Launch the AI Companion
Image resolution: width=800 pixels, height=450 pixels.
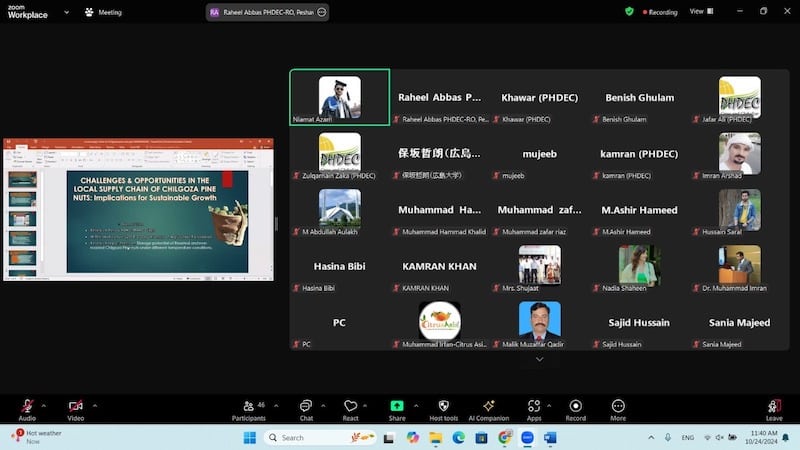pyautogui.click(x=489, y=406)
